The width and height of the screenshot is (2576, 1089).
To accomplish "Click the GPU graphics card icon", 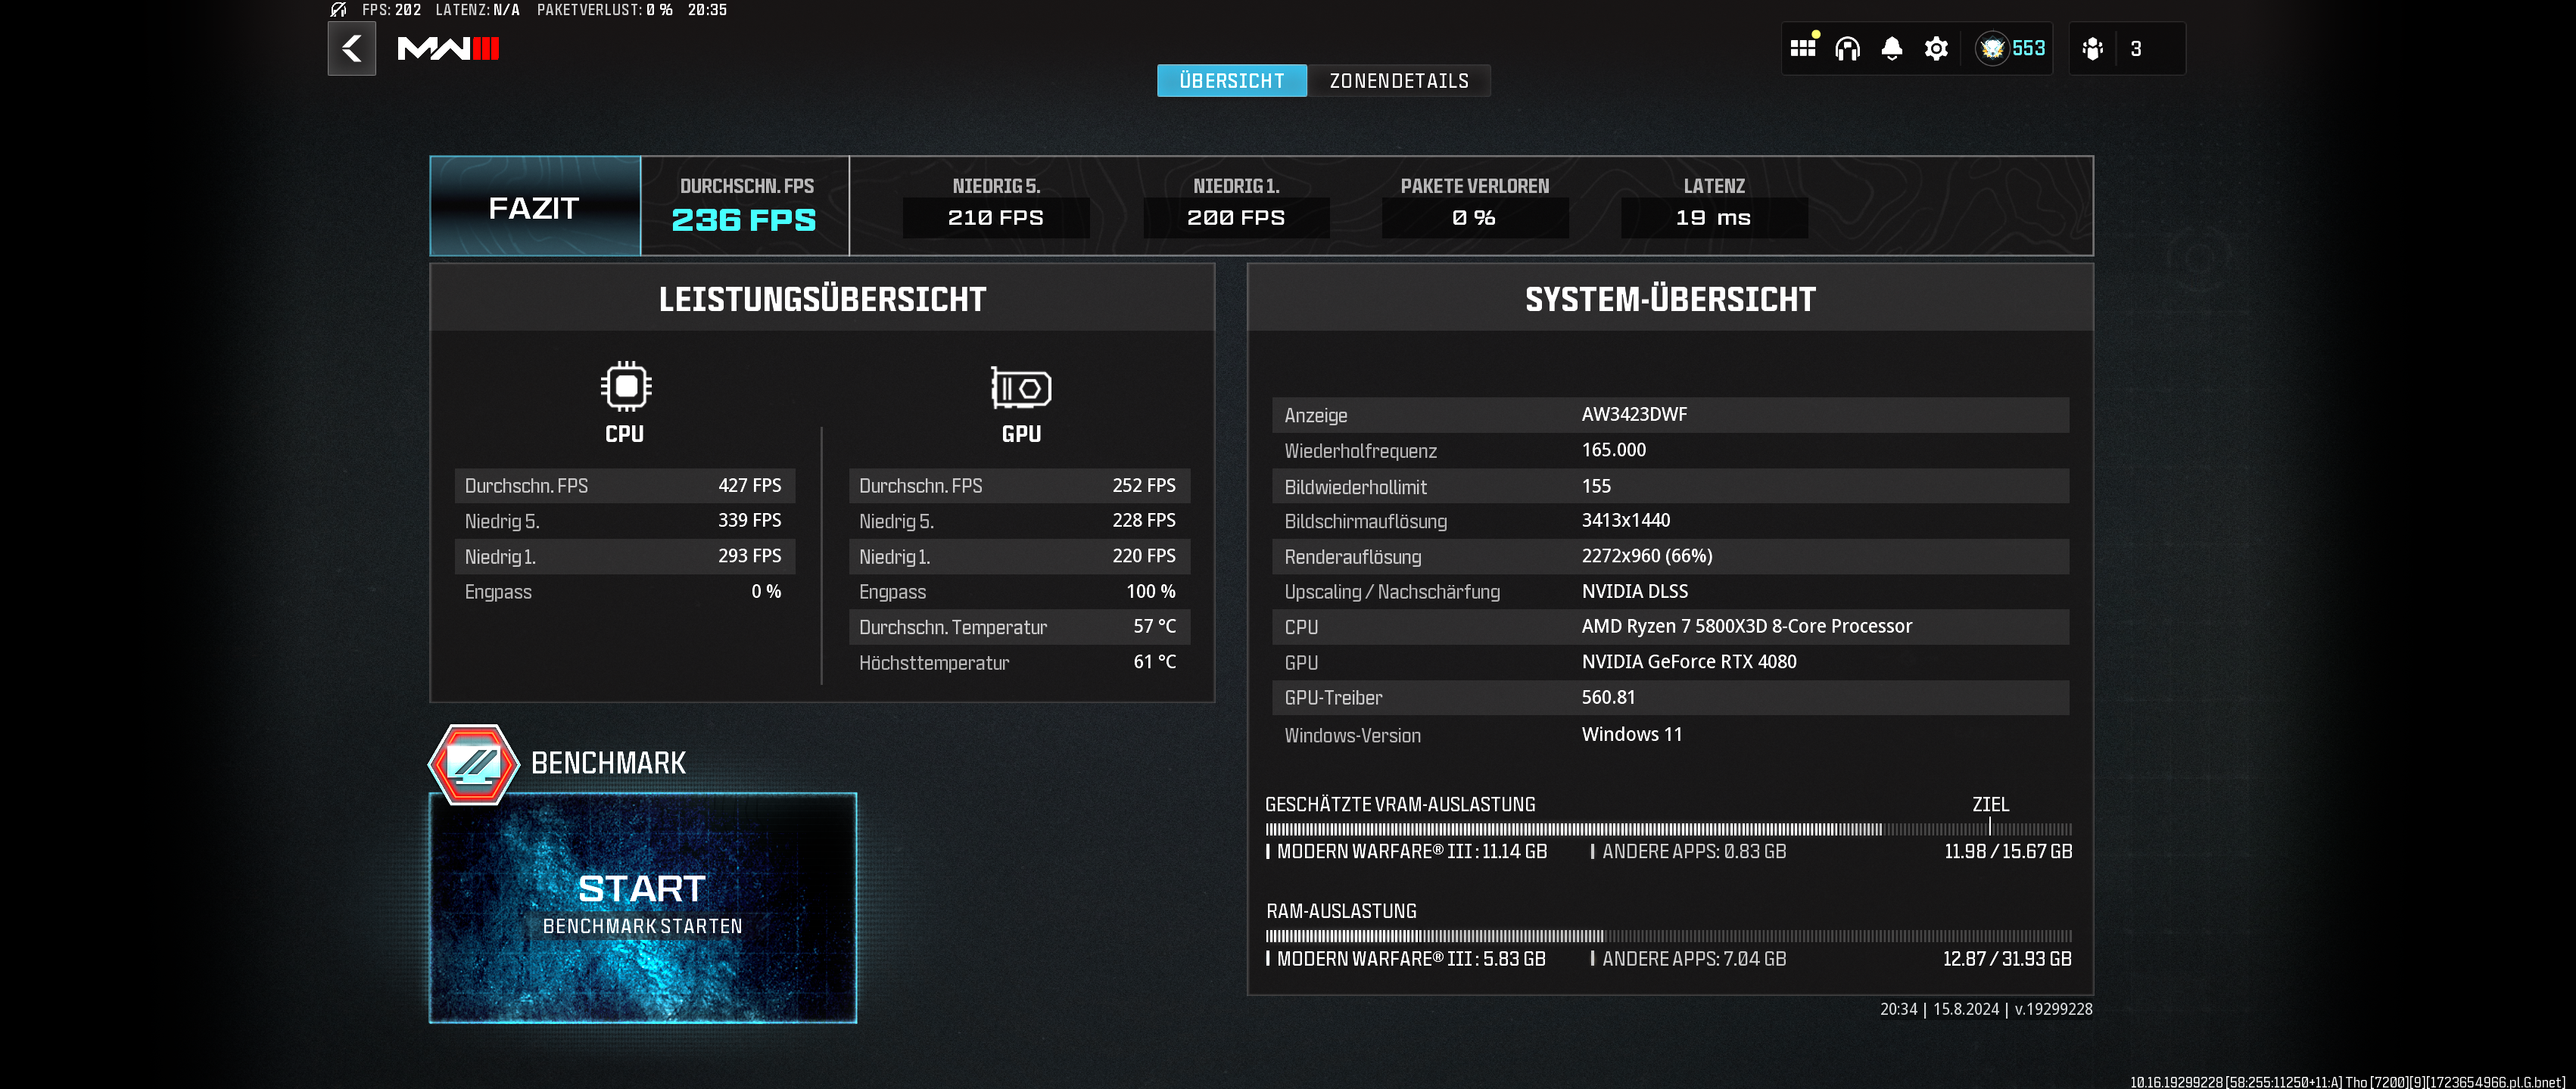I will point(1020,390).
